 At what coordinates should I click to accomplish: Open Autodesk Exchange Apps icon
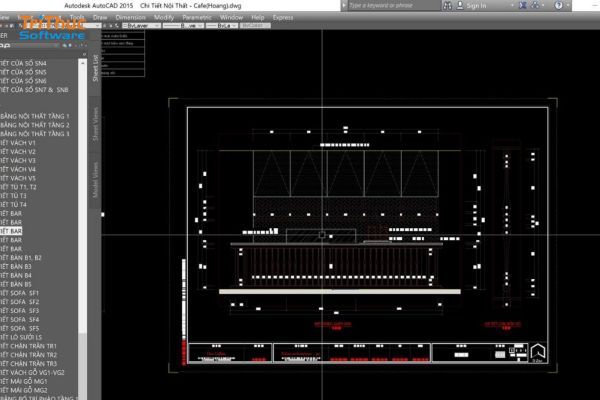tap(523, 5)
